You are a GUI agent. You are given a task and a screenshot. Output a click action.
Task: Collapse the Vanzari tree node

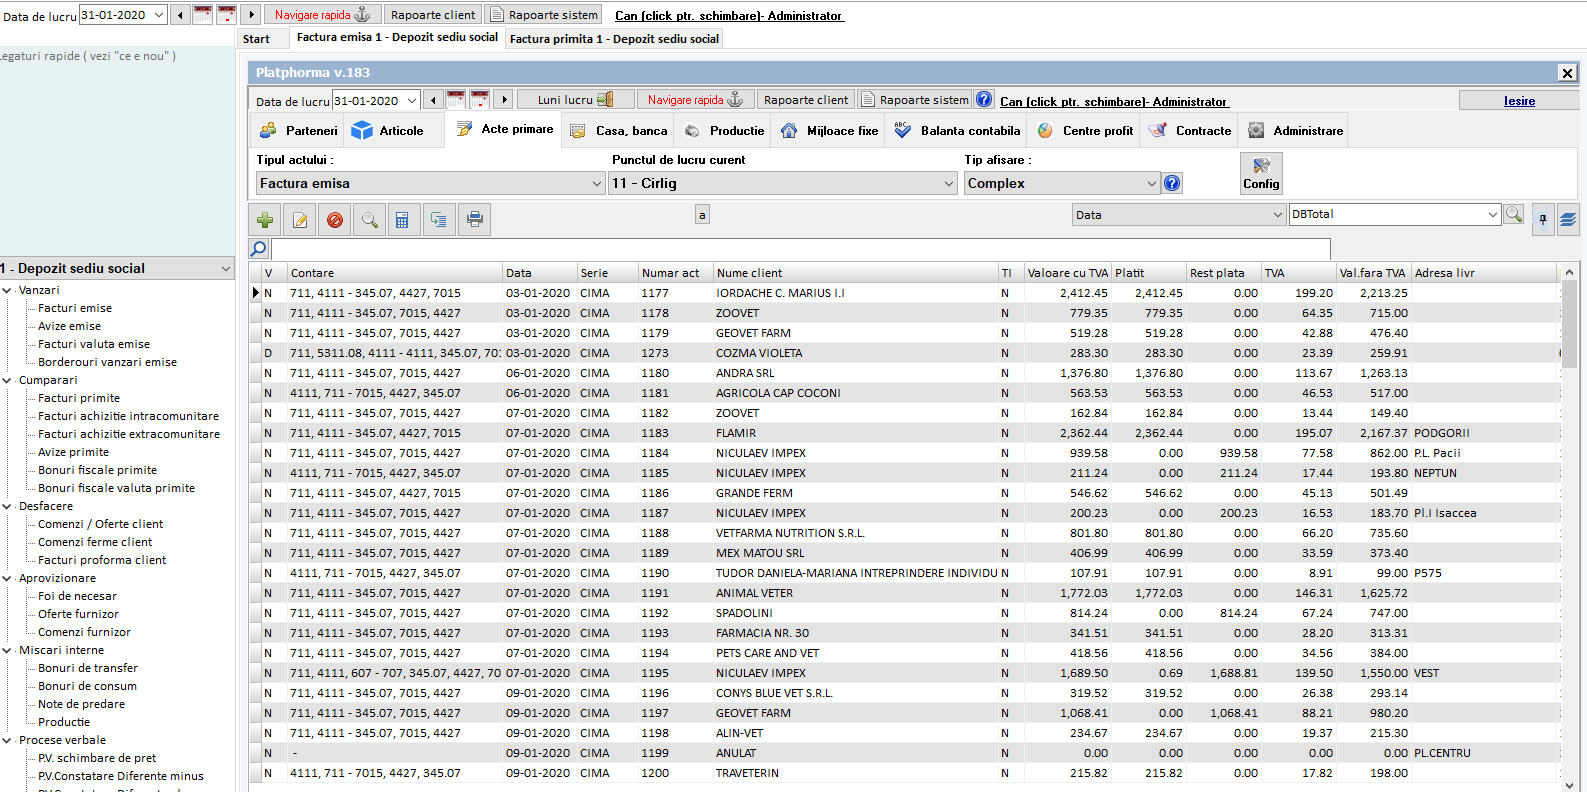[x=8, y=291]
